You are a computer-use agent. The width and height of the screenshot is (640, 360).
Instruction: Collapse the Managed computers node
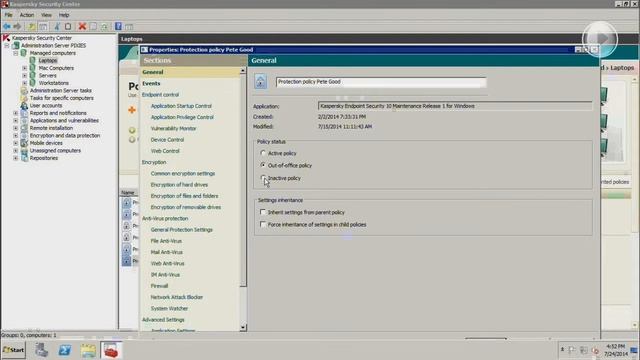pos(16,53)
